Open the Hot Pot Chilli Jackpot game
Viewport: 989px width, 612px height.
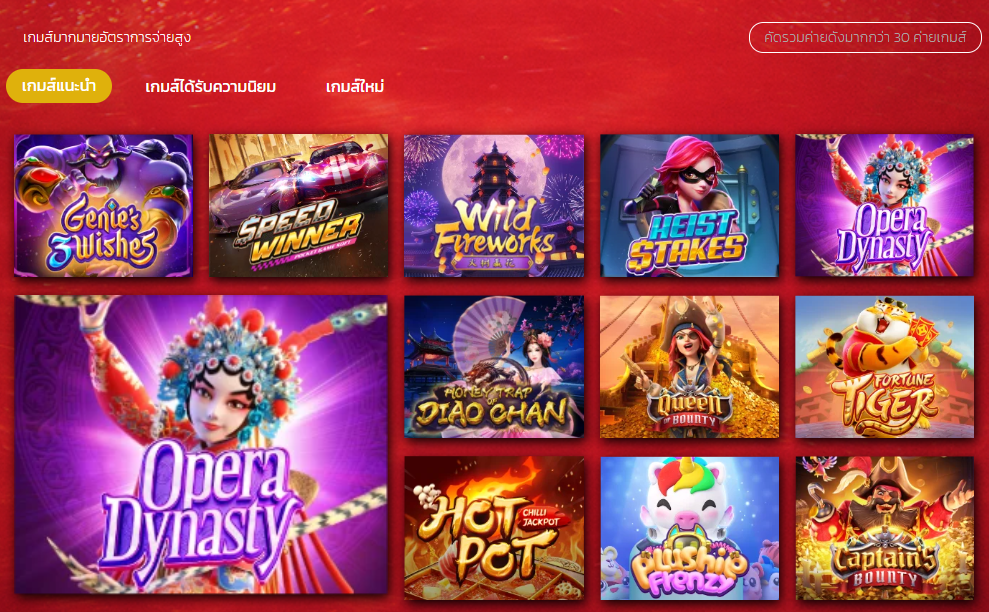pyautogui.click(x=494, y=528)
